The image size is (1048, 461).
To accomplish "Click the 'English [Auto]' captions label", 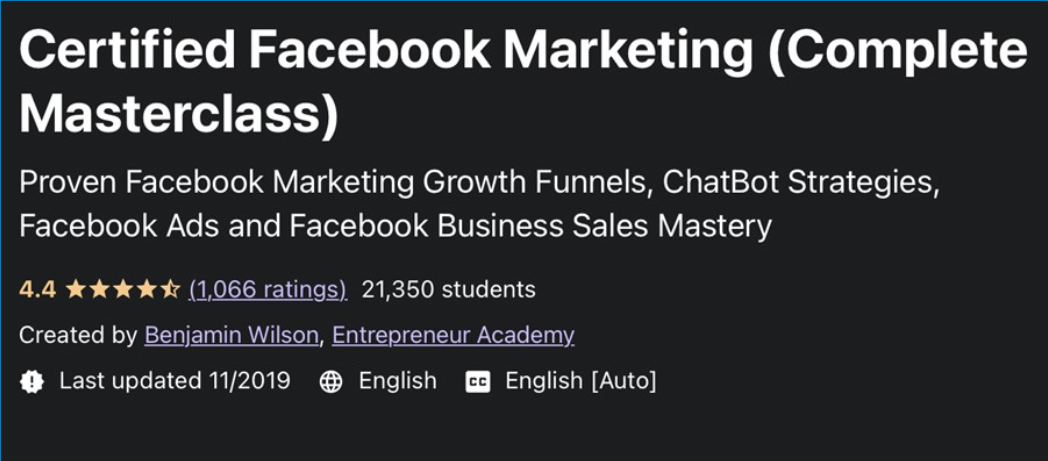I will (x=580, y=381).
